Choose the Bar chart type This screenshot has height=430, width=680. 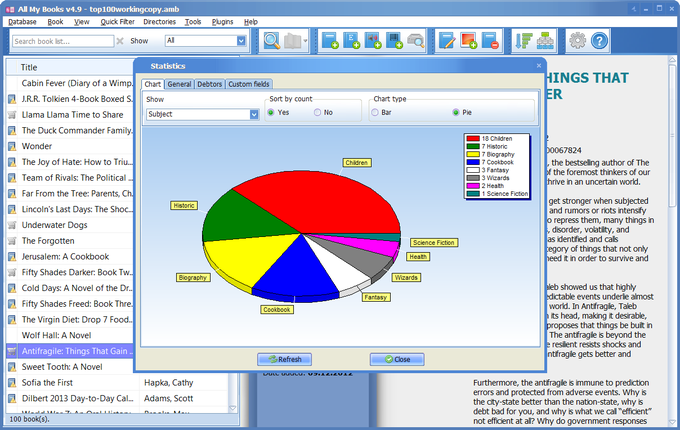[x=375, y=112]
